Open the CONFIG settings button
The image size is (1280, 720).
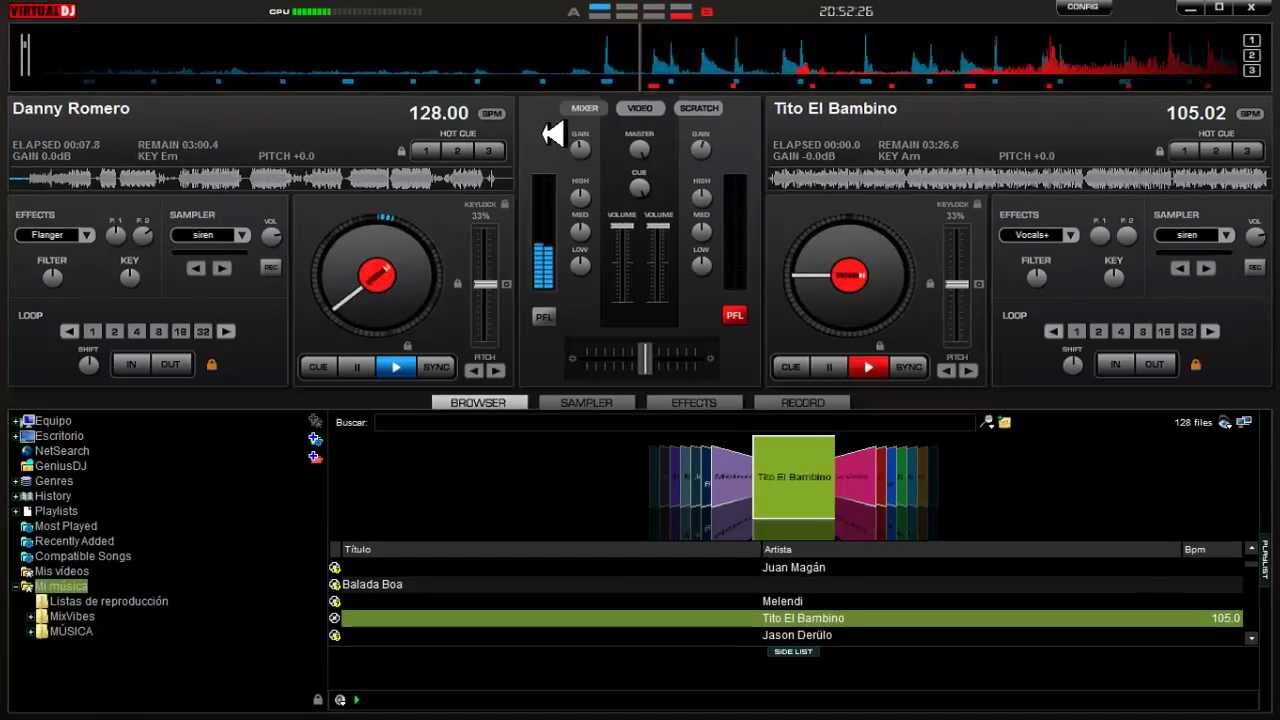pyautogui.click(x=1083, y=7)
